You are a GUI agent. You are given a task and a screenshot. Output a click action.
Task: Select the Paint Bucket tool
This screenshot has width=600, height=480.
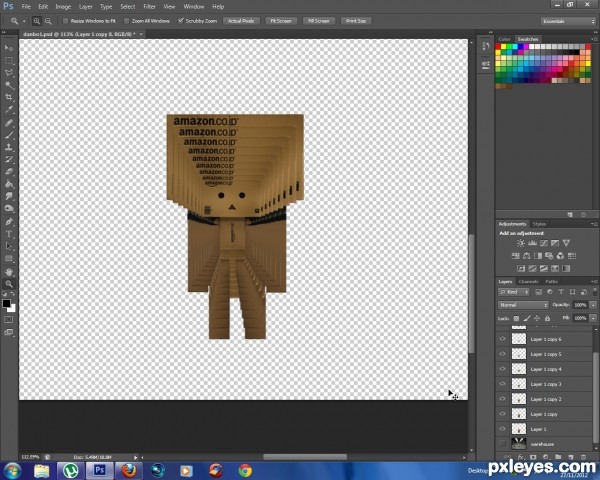(x=8, y=184)
